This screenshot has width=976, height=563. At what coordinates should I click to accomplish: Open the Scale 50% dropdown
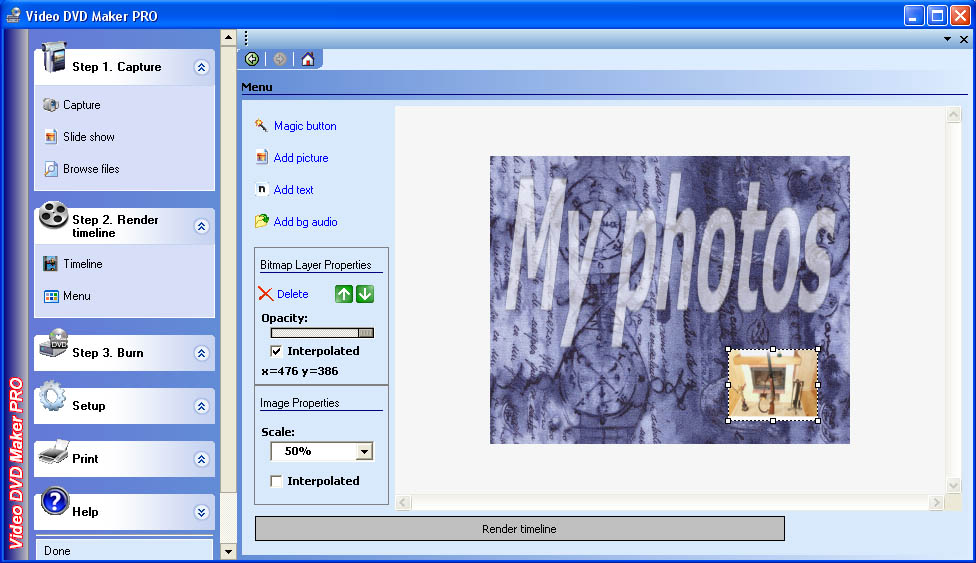point(364,452)
